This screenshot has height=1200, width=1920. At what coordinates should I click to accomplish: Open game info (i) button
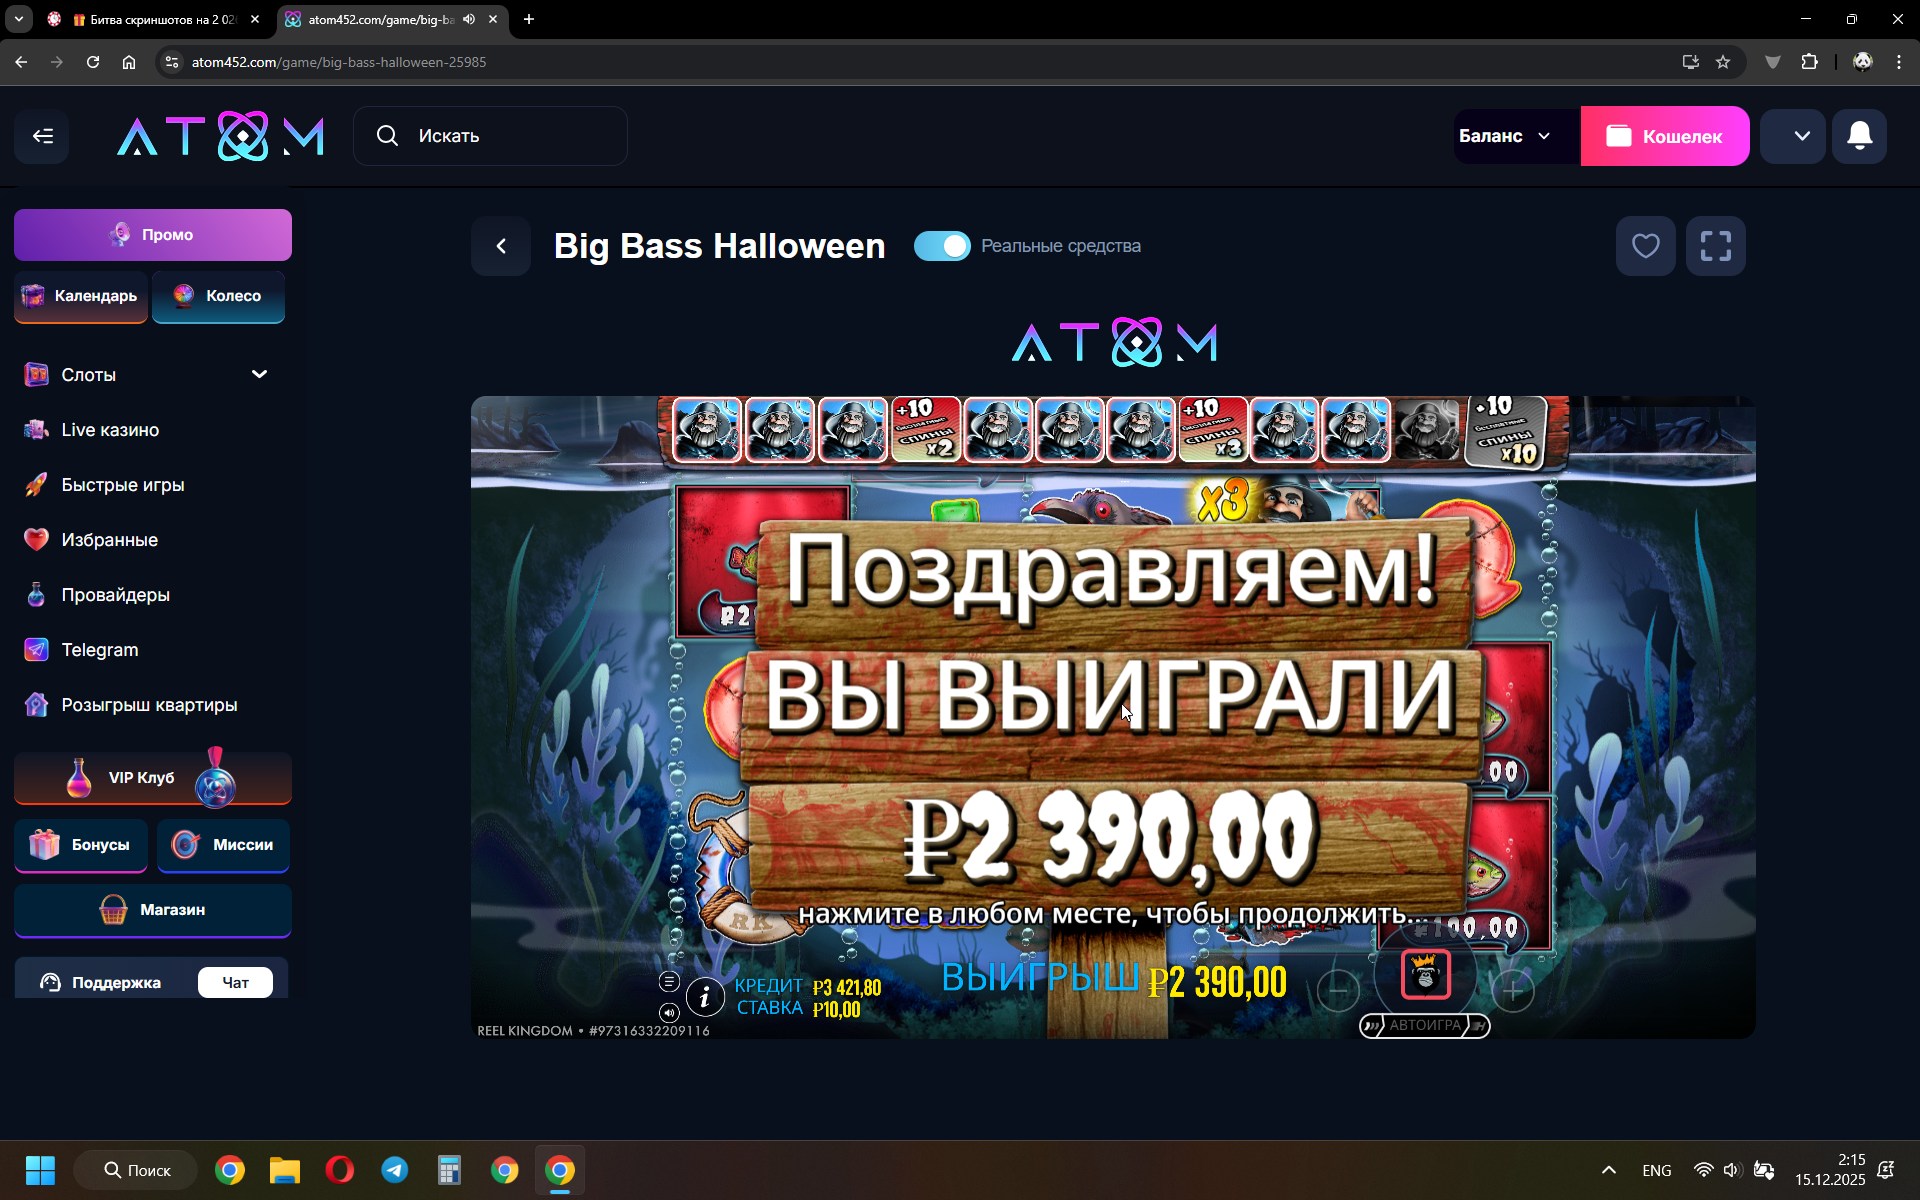tap(705, 996)
